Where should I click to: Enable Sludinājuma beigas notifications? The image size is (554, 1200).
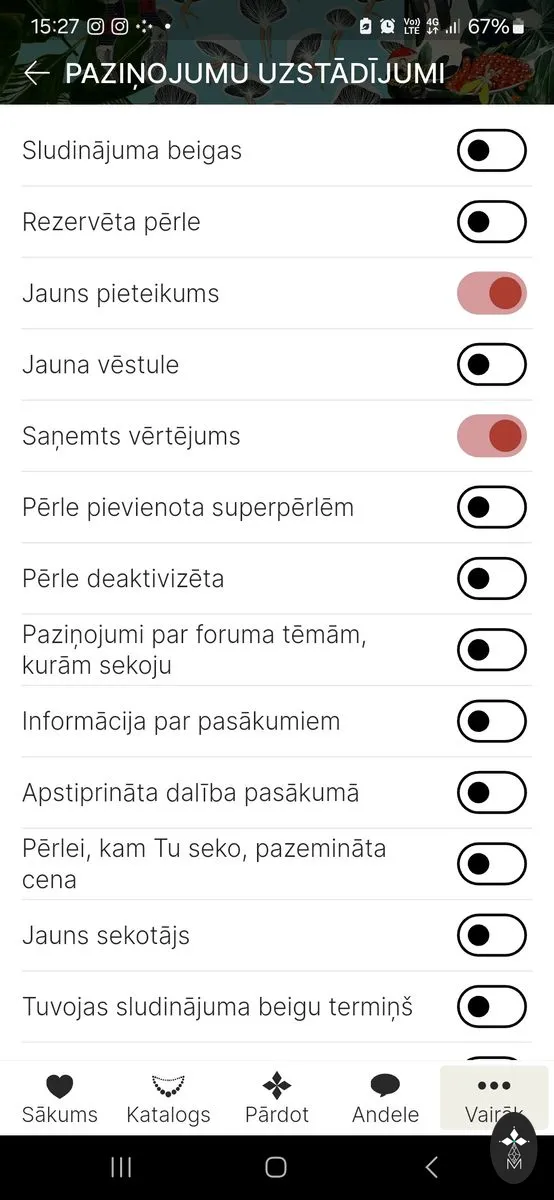coord(492,151)
